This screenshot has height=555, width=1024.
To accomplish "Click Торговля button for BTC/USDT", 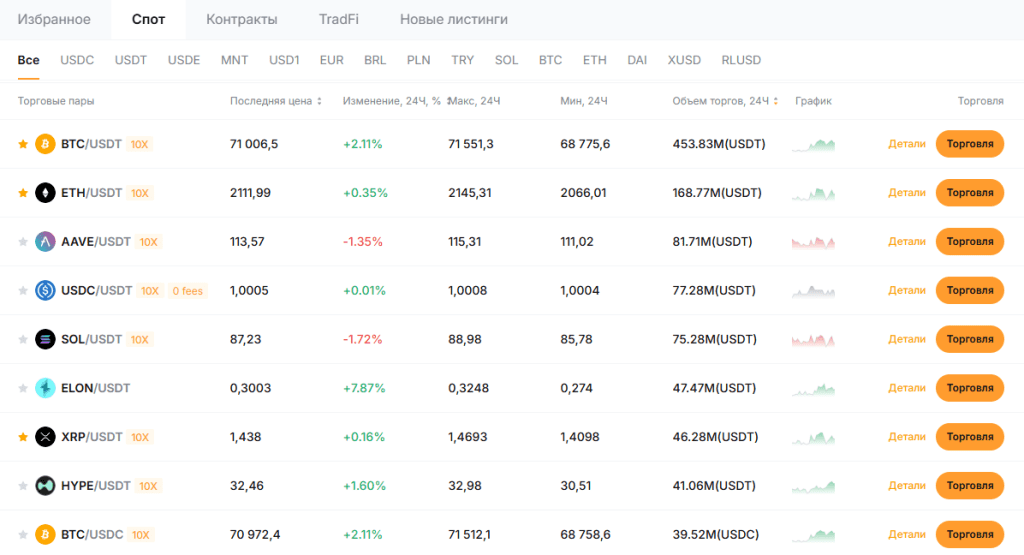I will pyautogui.click(x=970, y=144).
